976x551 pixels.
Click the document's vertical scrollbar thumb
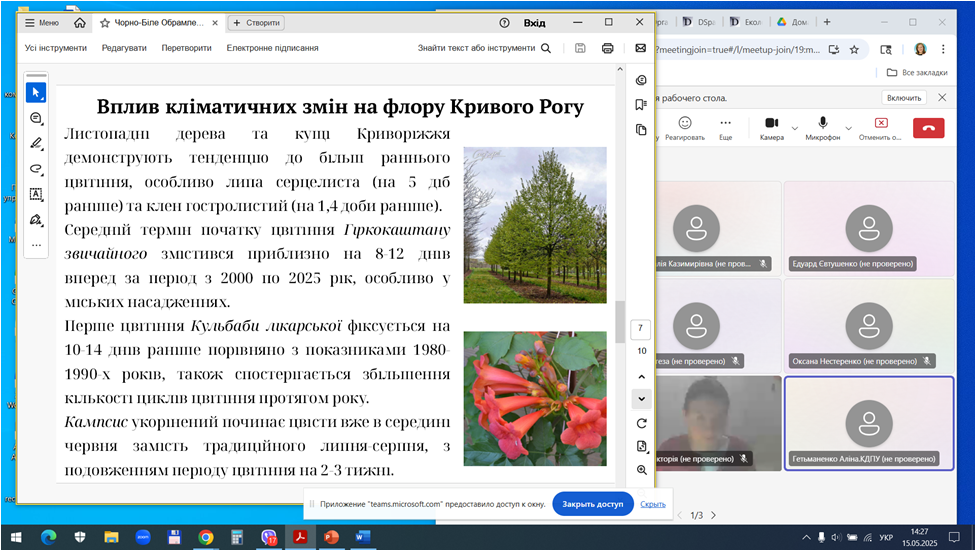point(620,322)
